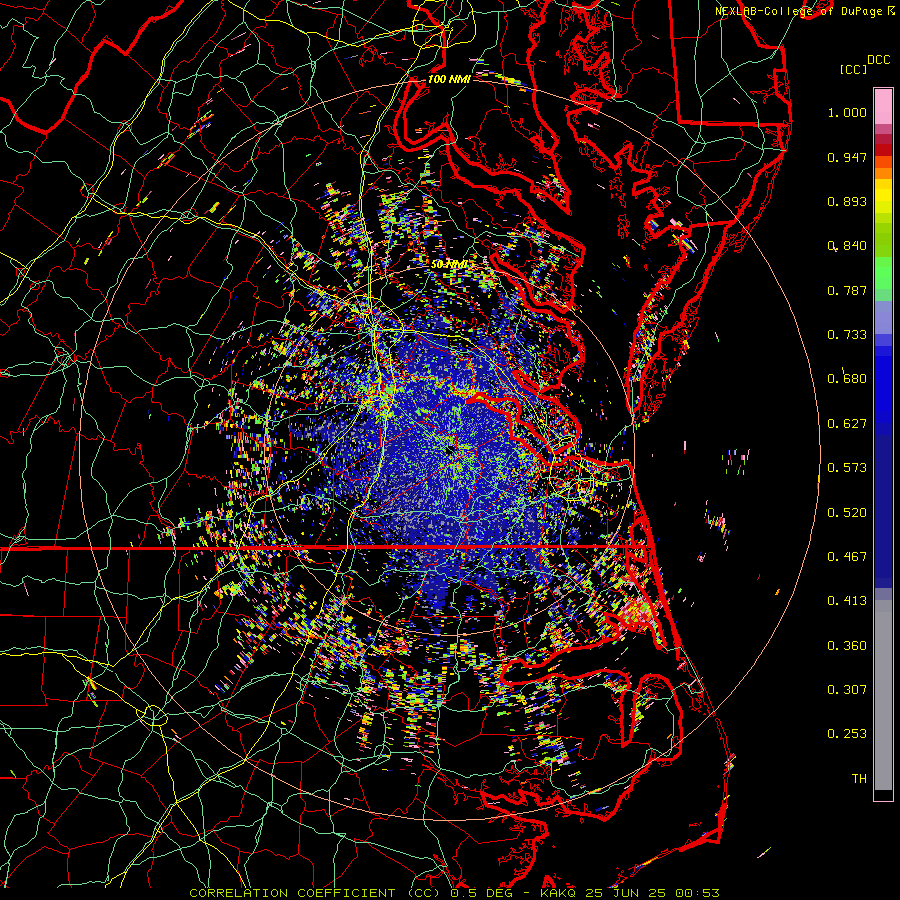This screenshot has width=900, height=900.
Task: Click the 1.000 value on color scale
Action: coord(847,112)
